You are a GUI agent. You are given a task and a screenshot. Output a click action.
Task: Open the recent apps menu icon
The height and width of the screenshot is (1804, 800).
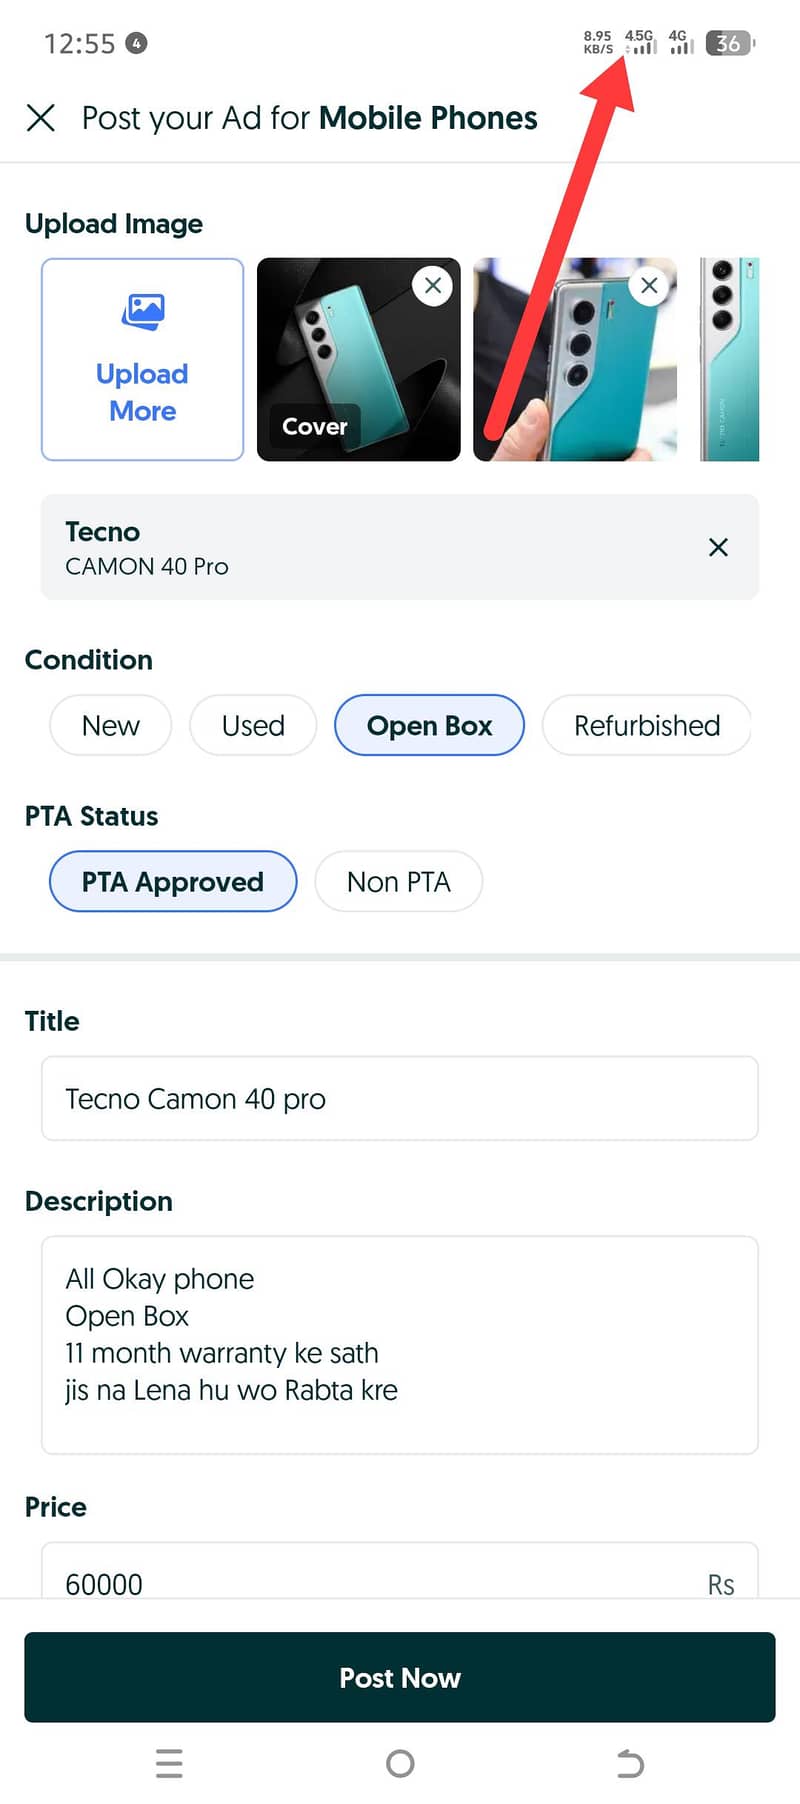[x=170, y=1764]
